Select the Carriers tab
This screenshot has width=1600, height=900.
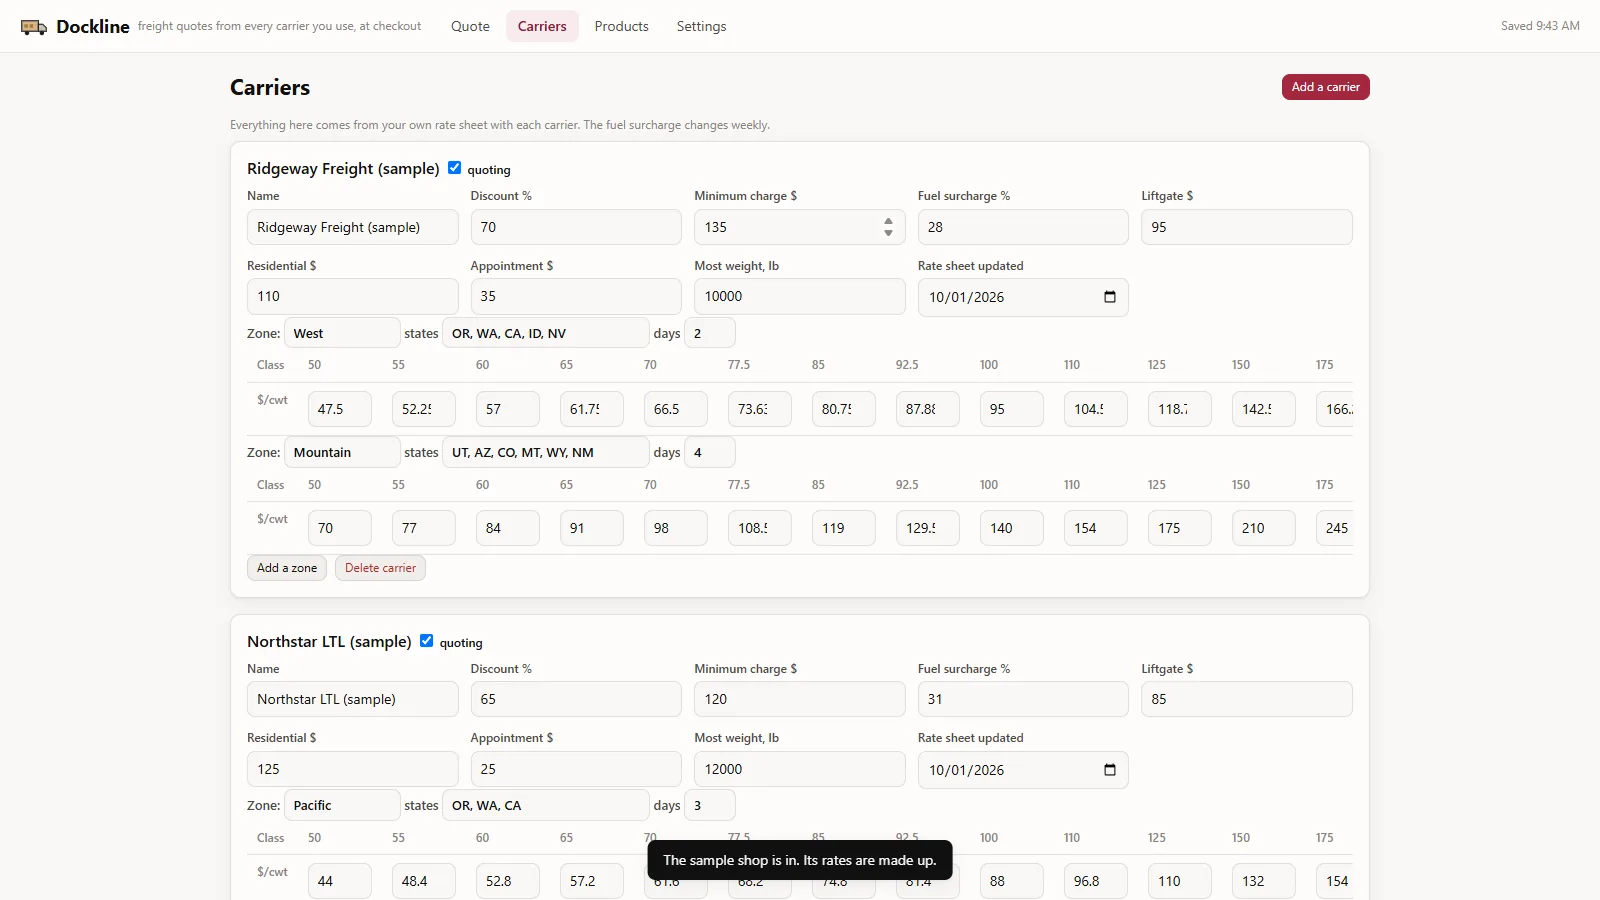[x=542, y=26]
